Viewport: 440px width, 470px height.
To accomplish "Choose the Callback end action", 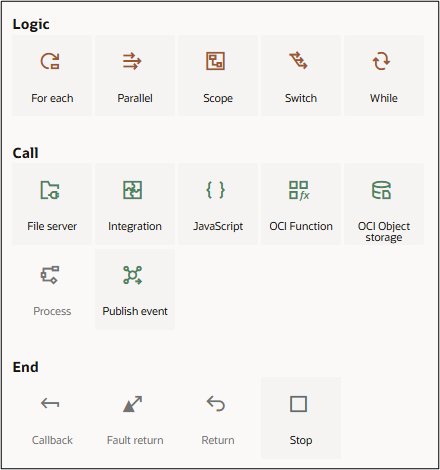I will 52,418.
